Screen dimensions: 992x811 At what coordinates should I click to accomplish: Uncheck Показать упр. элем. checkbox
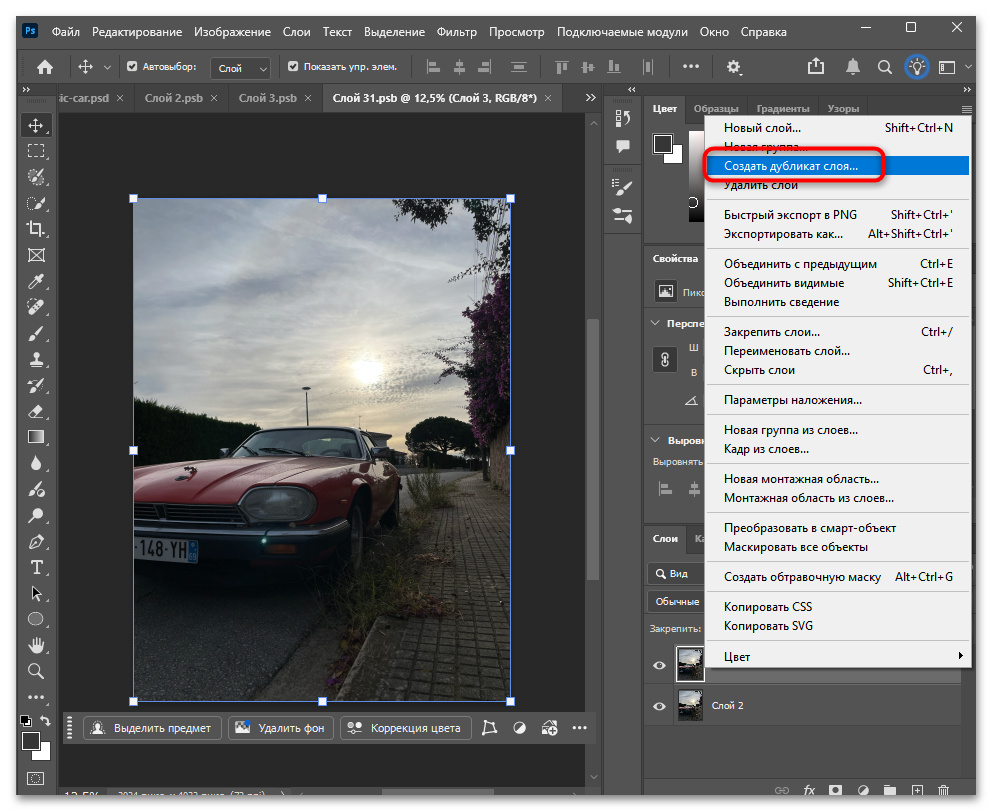point(293,67)
